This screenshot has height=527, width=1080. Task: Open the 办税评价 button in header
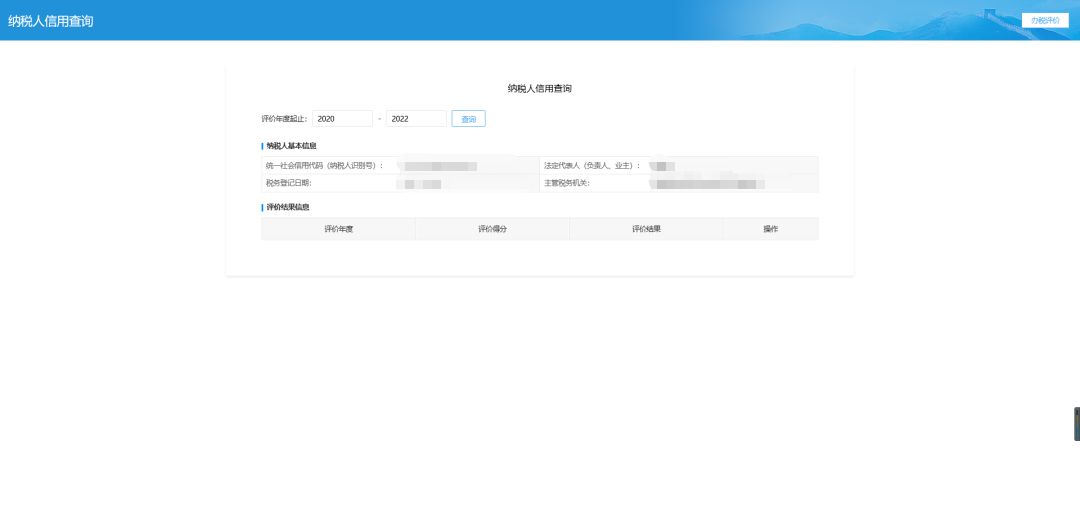(x=1045, y=20)
